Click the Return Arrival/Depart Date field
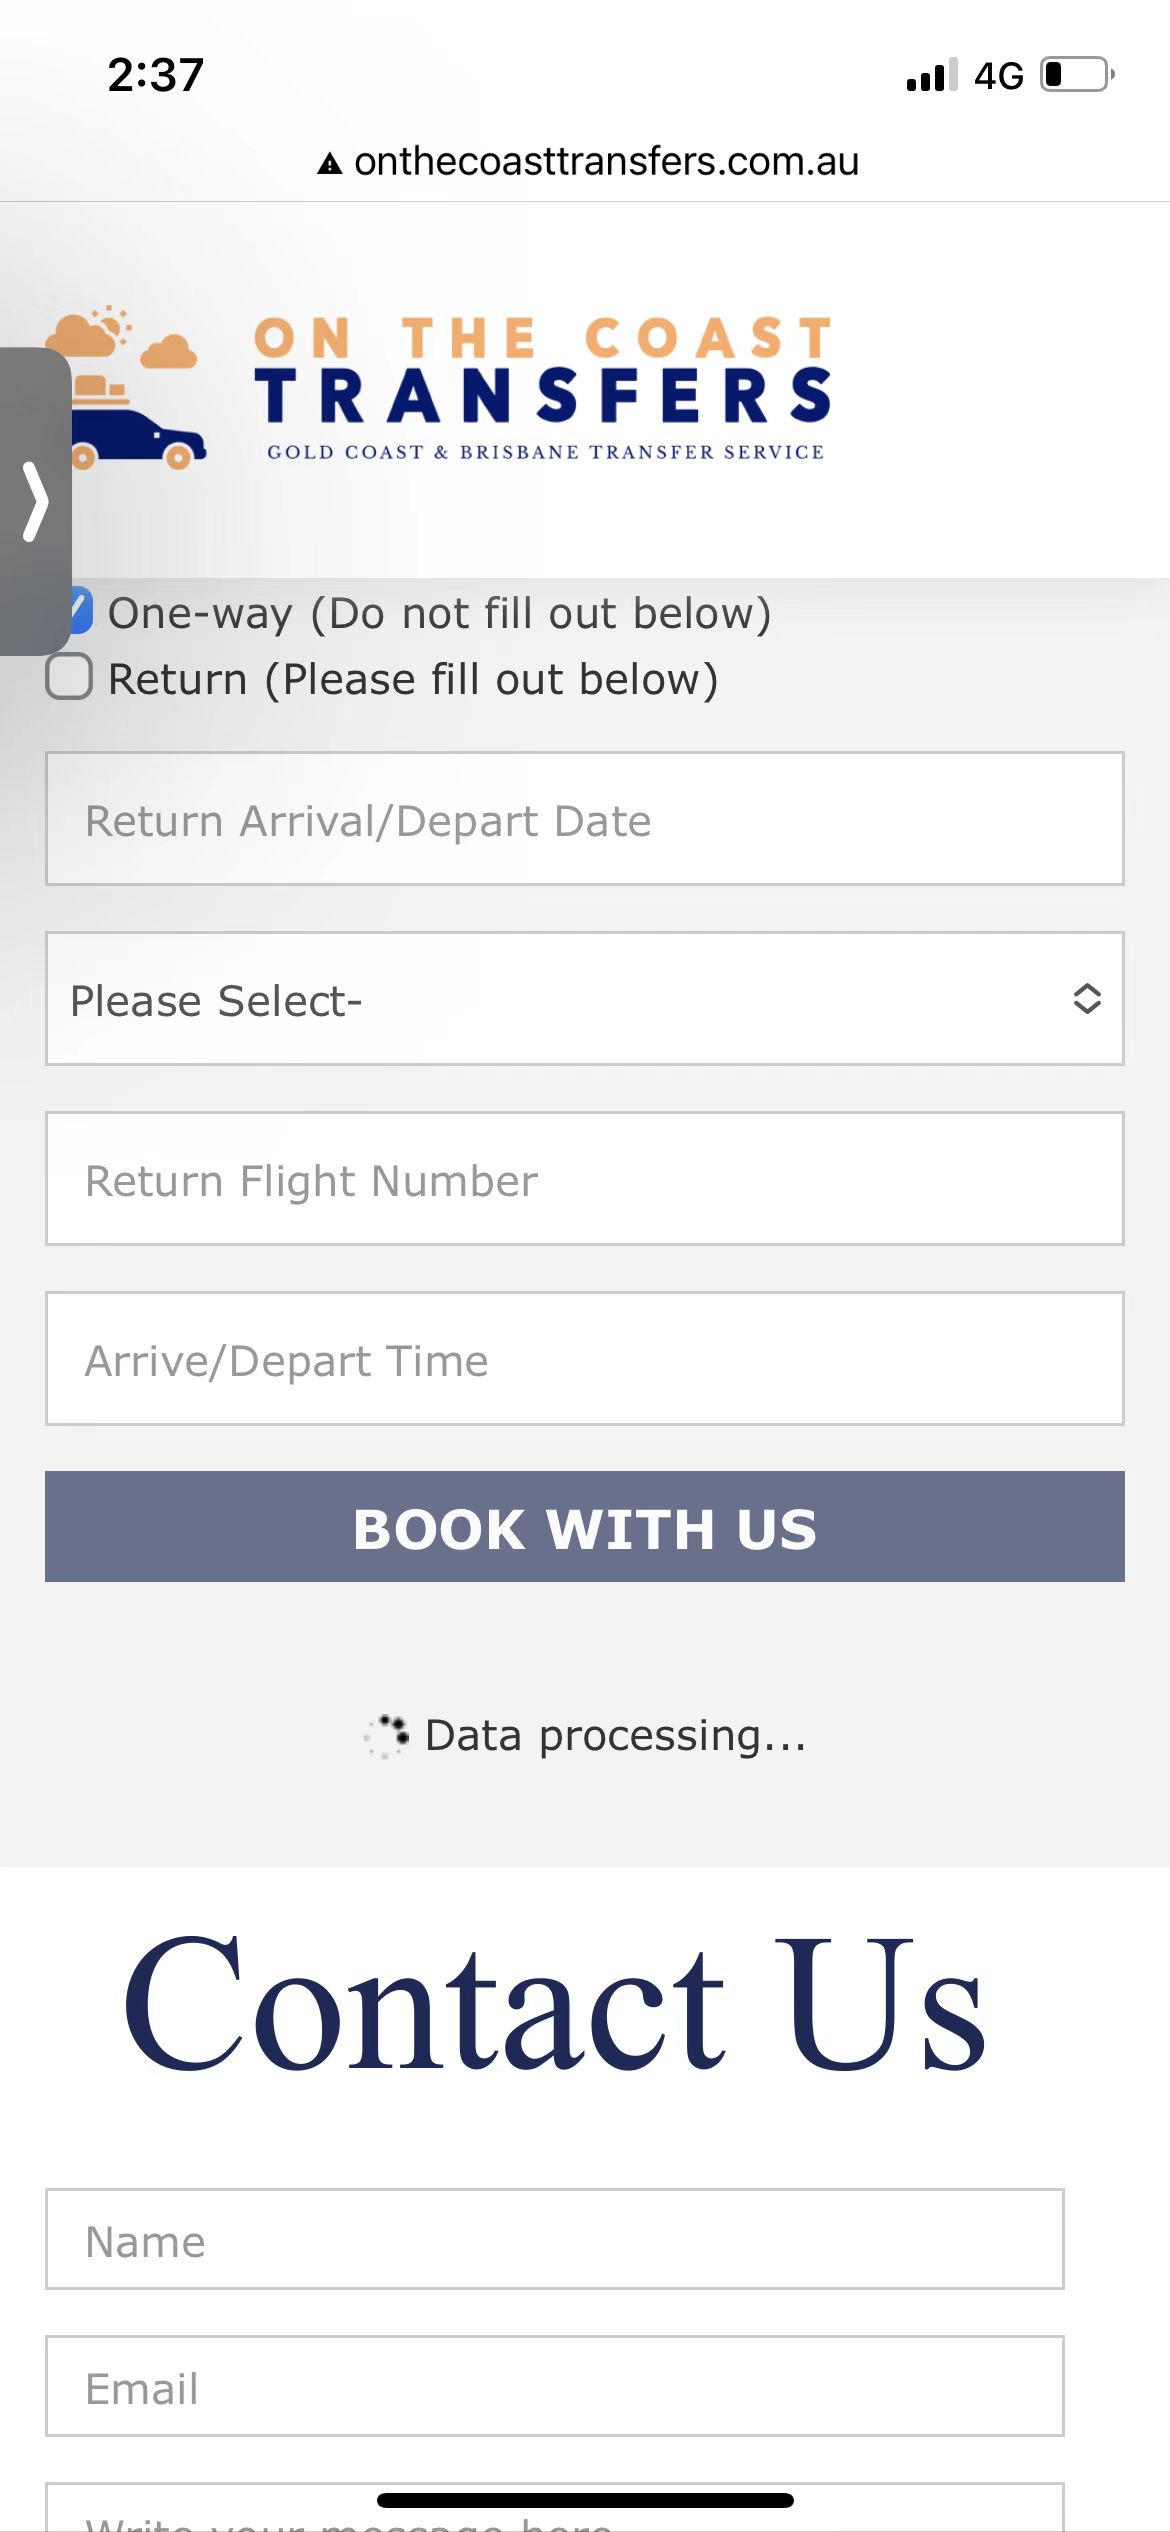Viewport: 1170px width, 2532px height. click(x=584, y=819)
